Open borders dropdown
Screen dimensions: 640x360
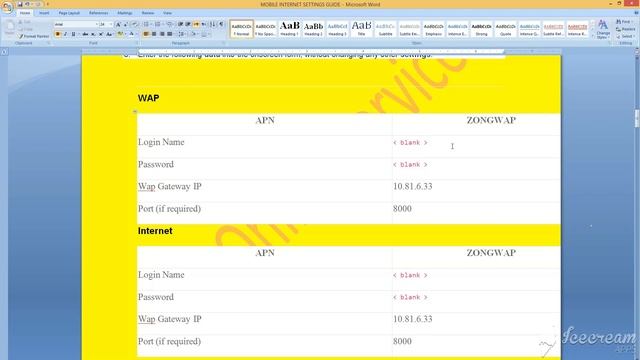[x=206, y=34]
